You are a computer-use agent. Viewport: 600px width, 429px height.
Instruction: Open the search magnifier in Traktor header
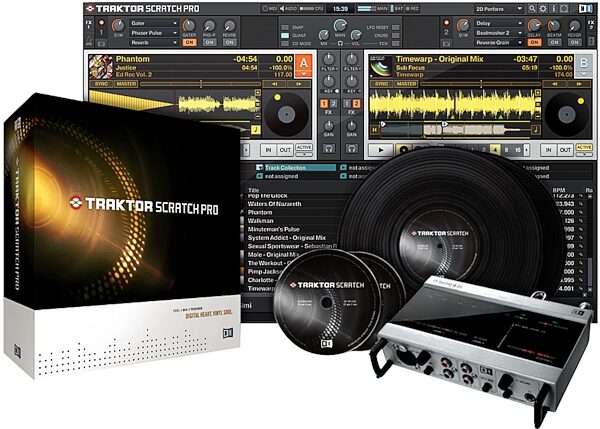[x=532, y=8]
